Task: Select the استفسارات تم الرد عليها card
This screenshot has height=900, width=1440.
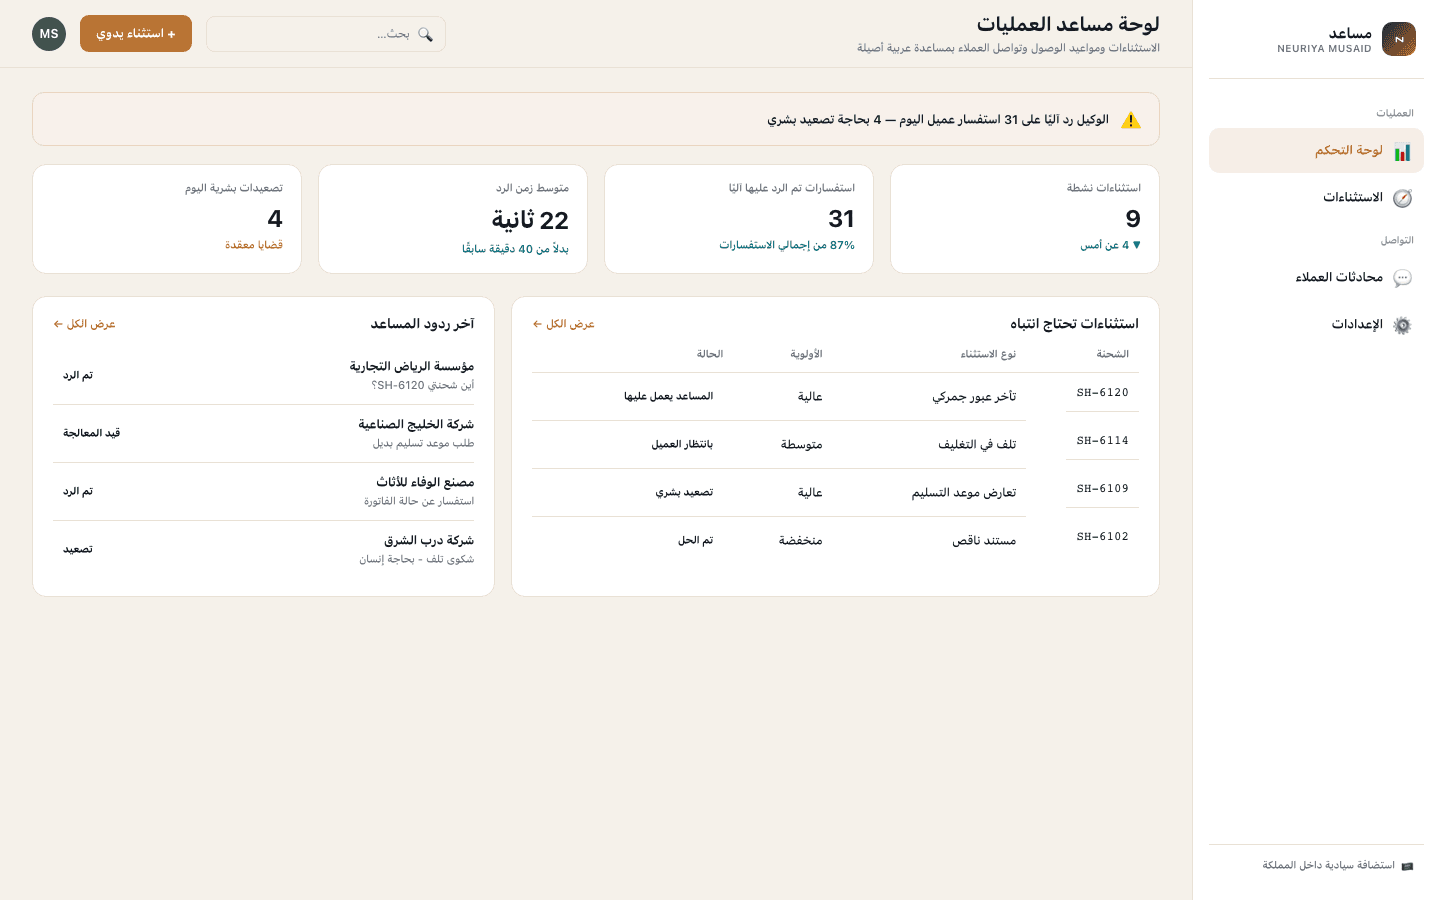Action: 739,219
